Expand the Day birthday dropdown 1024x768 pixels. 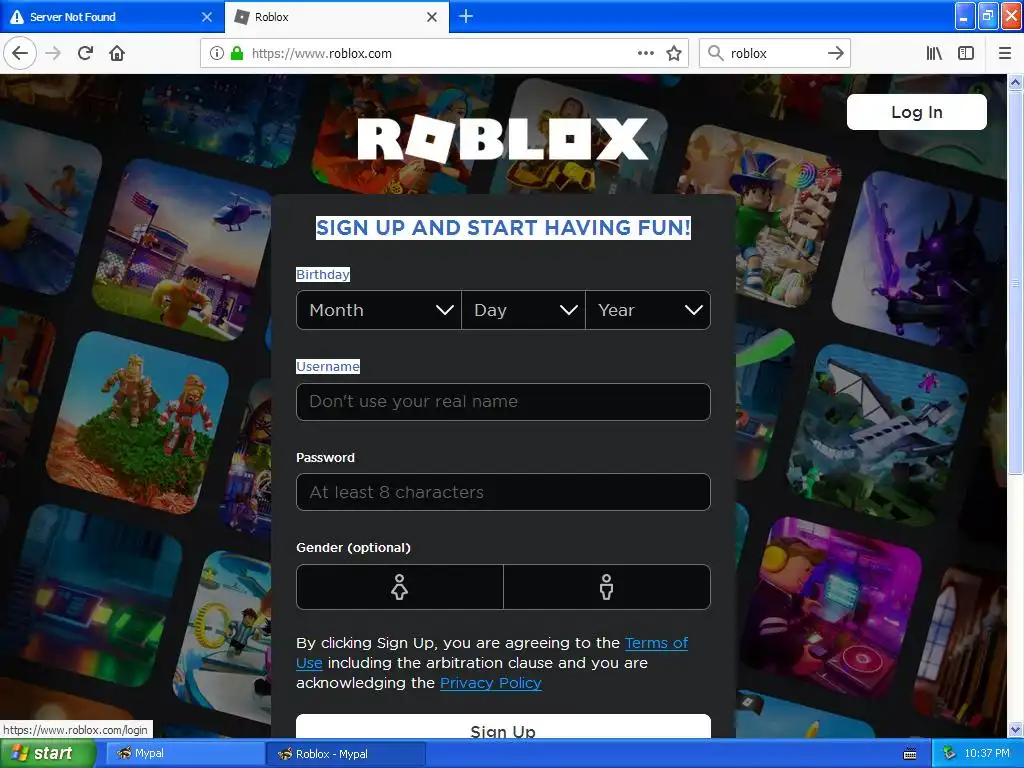(x=523, y=310)
